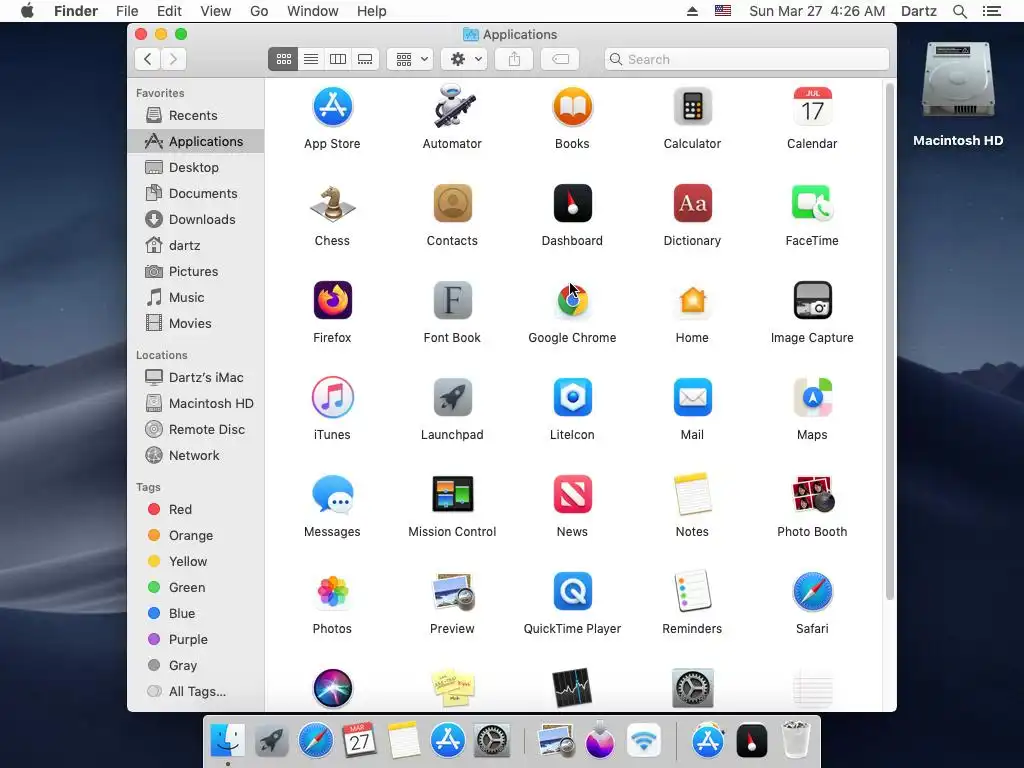Open the File menu
Image resolution: width=1024 pixels, height=768 pixels.
[127, 11]
